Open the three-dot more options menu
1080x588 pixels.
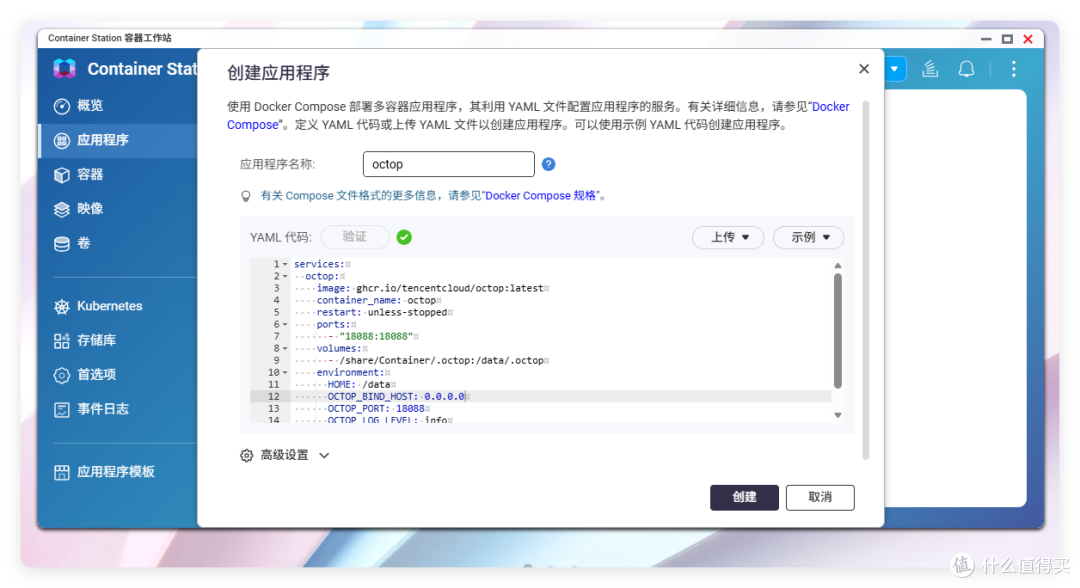[x=1013, y=69]
